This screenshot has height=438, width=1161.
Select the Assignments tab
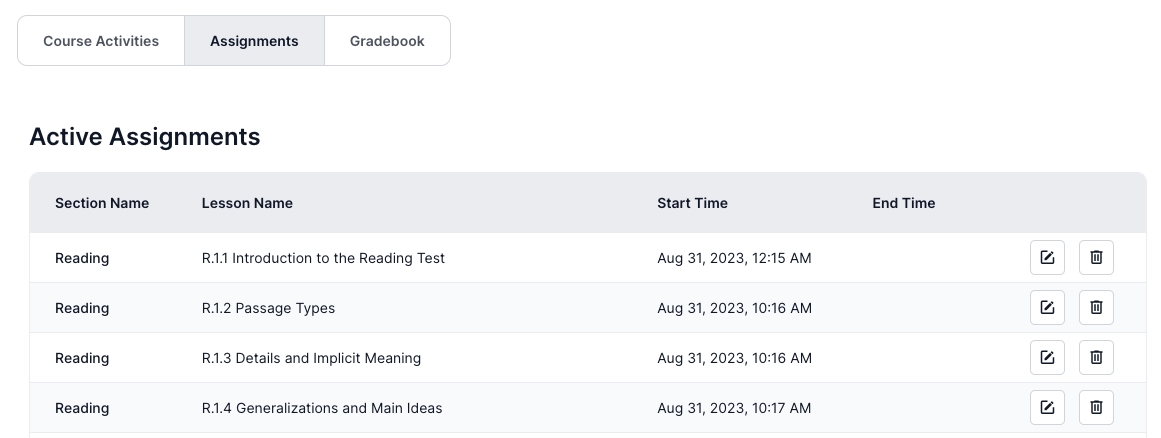click(x=254, y=41)
